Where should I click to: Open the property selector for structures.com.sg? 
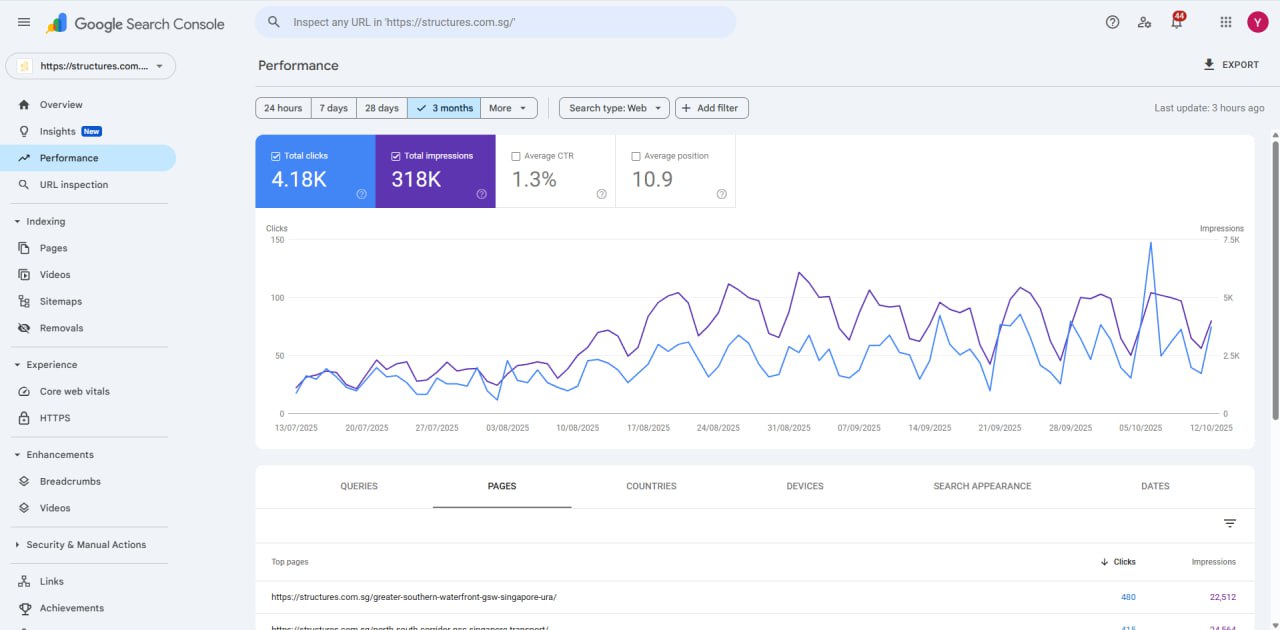pyautogui.click(x=88, y=65)
